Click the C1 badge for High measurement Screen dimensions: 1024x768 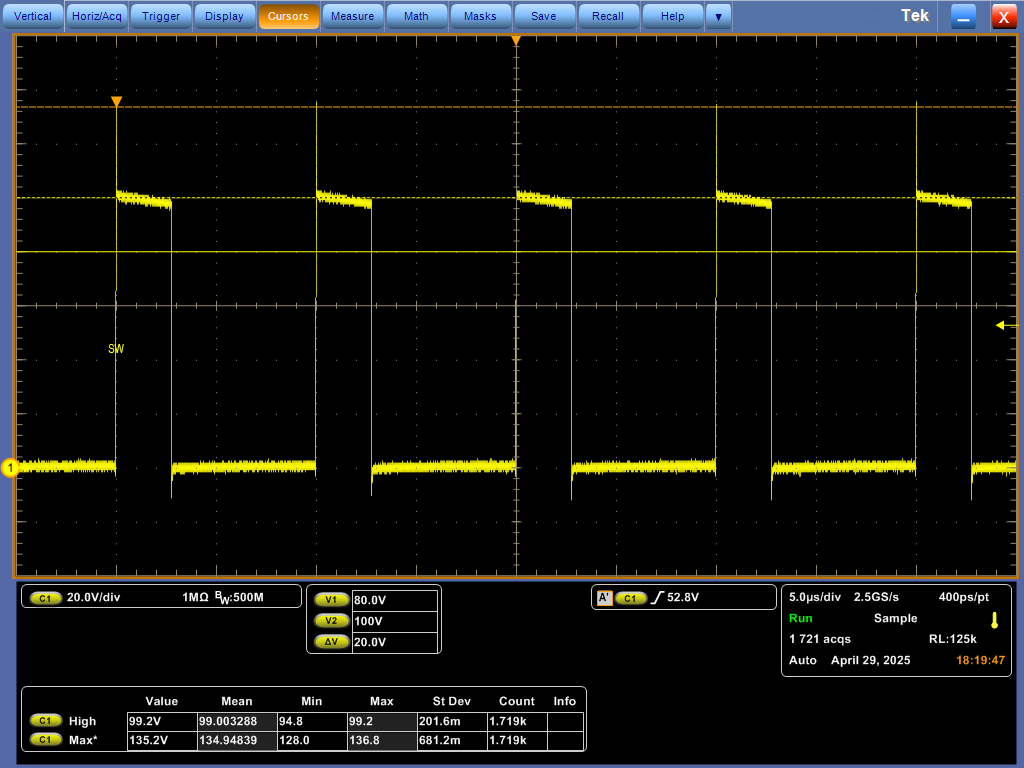click(x=44, y=721)
